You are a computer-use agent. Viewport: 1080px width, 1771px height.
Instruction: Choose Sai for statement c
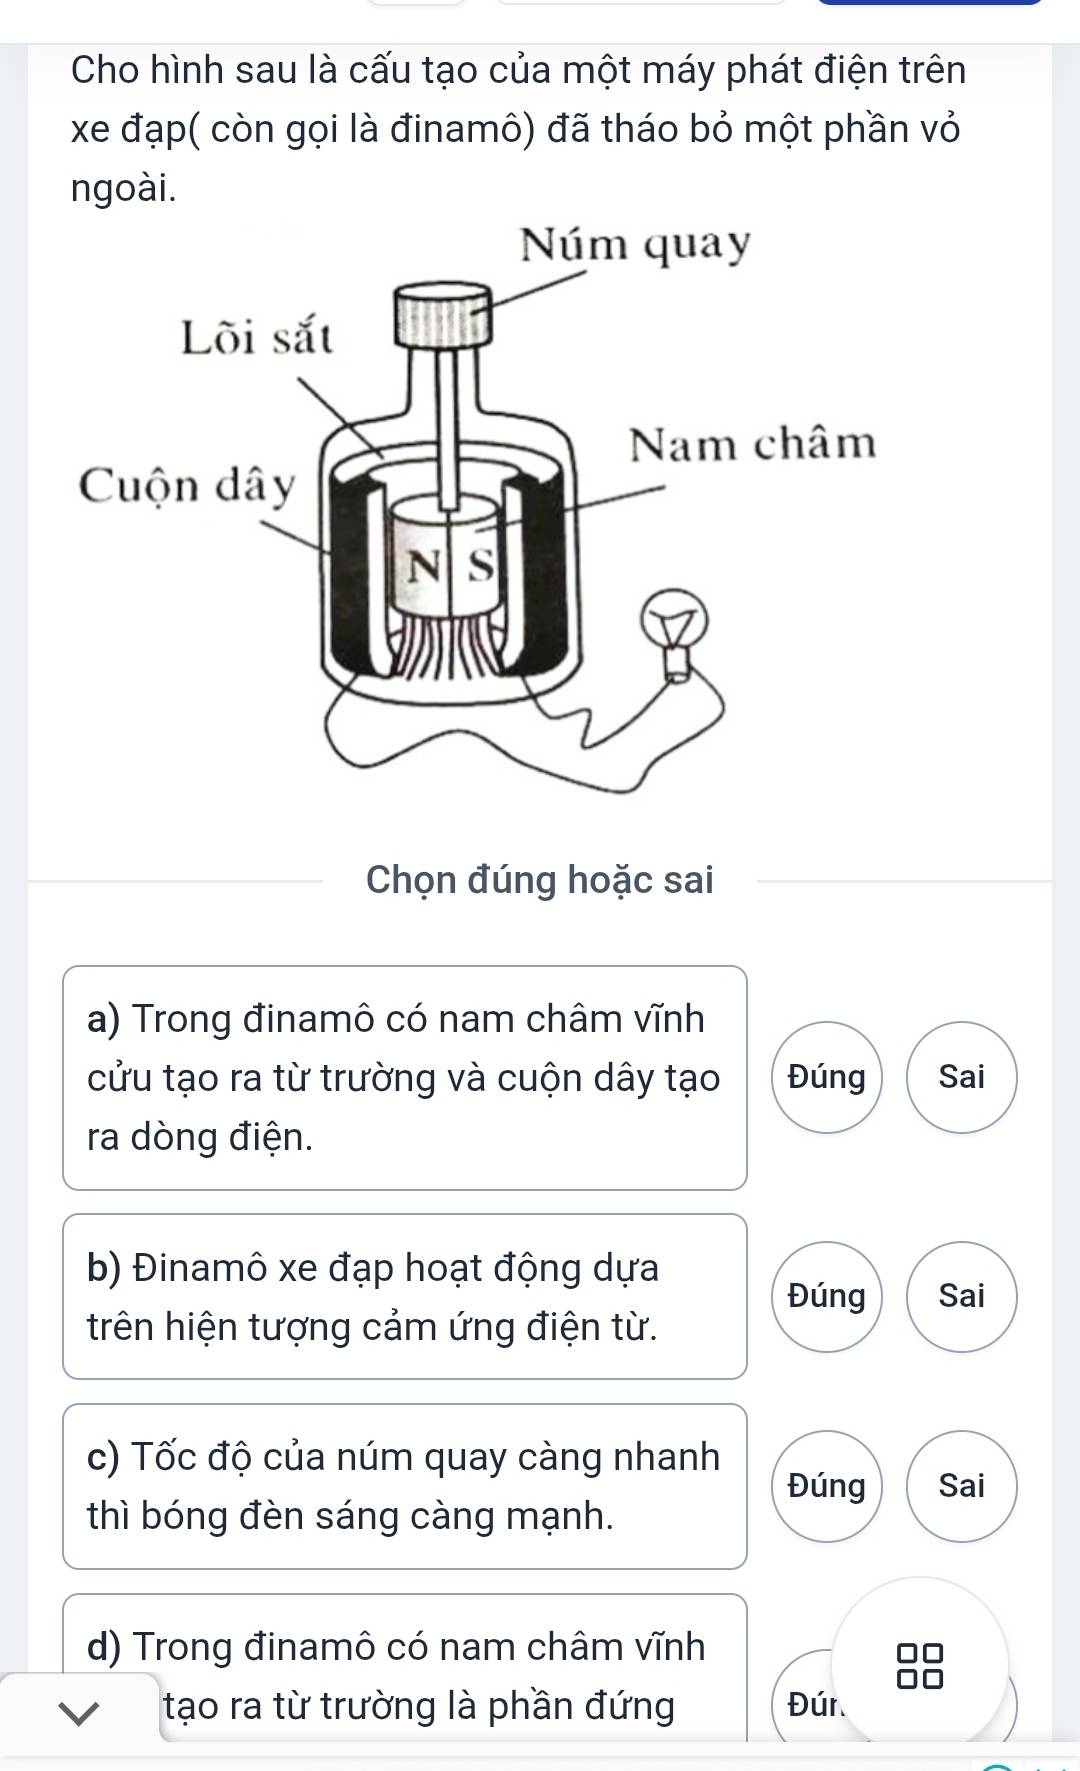tap(961, 1486)
